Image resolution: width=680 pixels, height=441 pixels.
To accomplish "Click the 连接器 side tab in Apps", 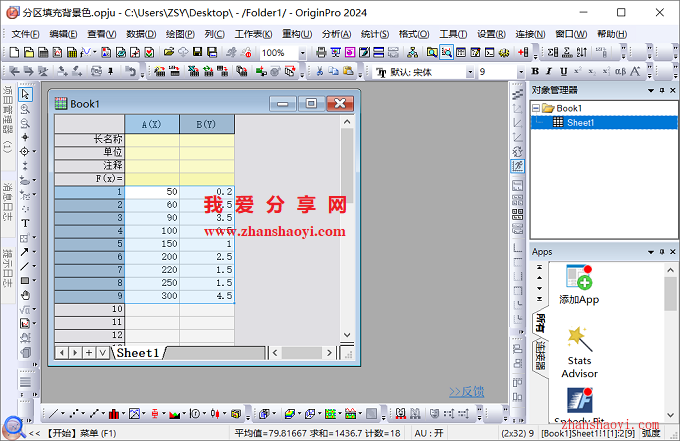I will tap(540, 356).
